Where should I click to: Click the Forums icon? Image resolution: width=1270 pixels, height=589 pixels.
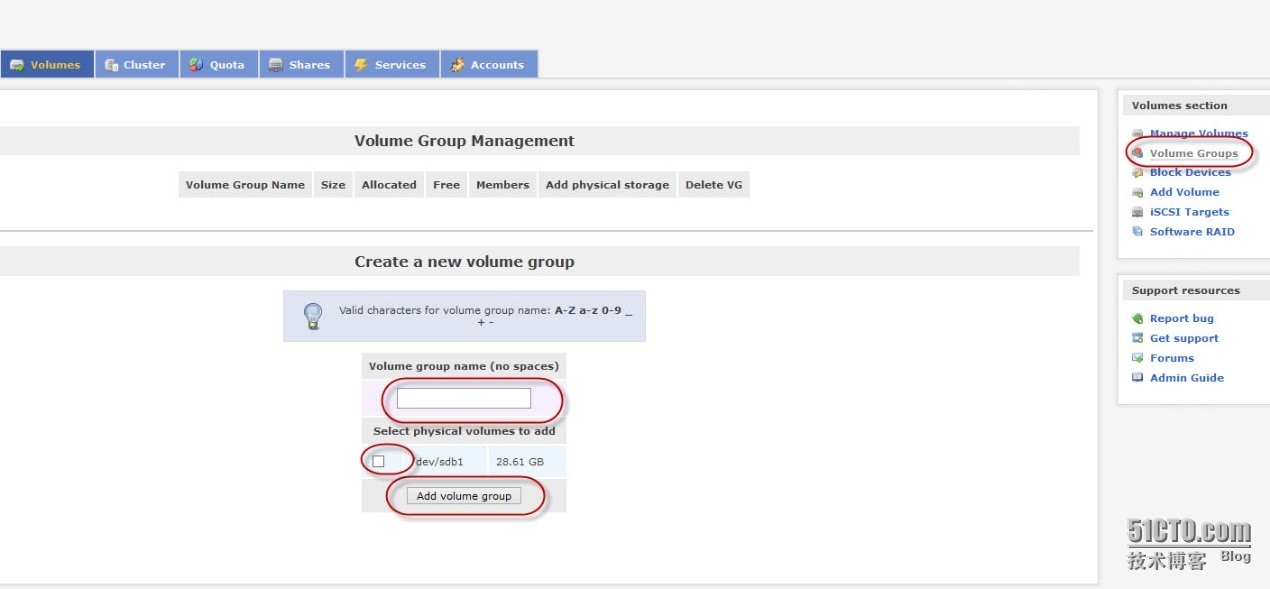(x=1137, y=358)
